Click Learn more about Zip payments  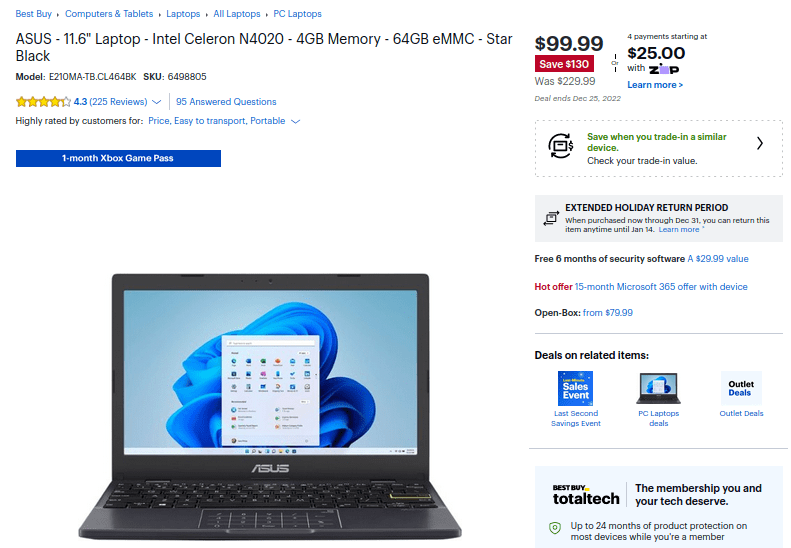pyautogui.click(x=655, y=85)
